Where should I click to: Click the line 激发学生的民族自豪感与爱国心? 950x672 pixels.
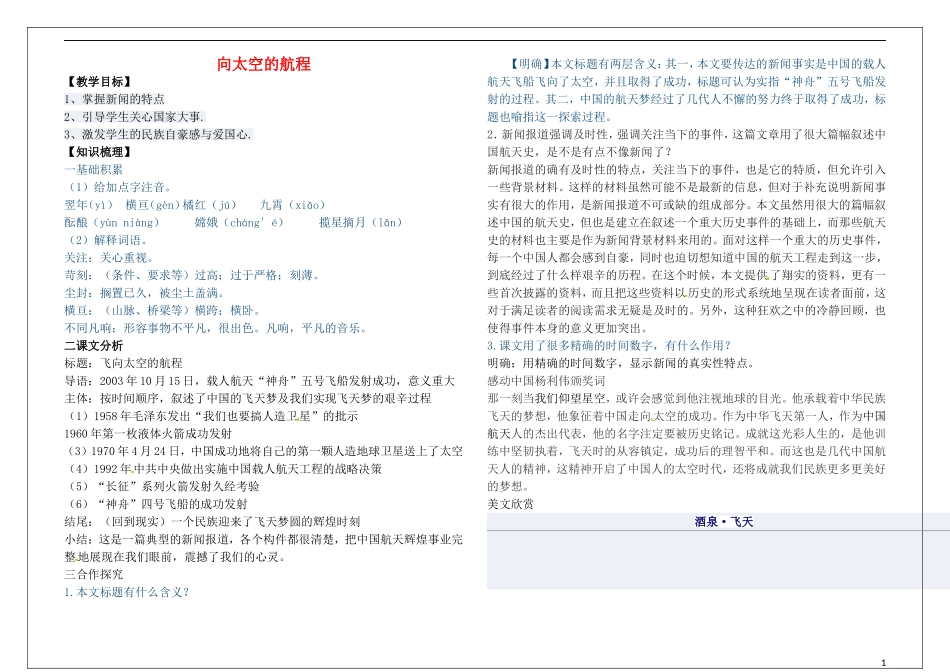(x=158, y=134)
